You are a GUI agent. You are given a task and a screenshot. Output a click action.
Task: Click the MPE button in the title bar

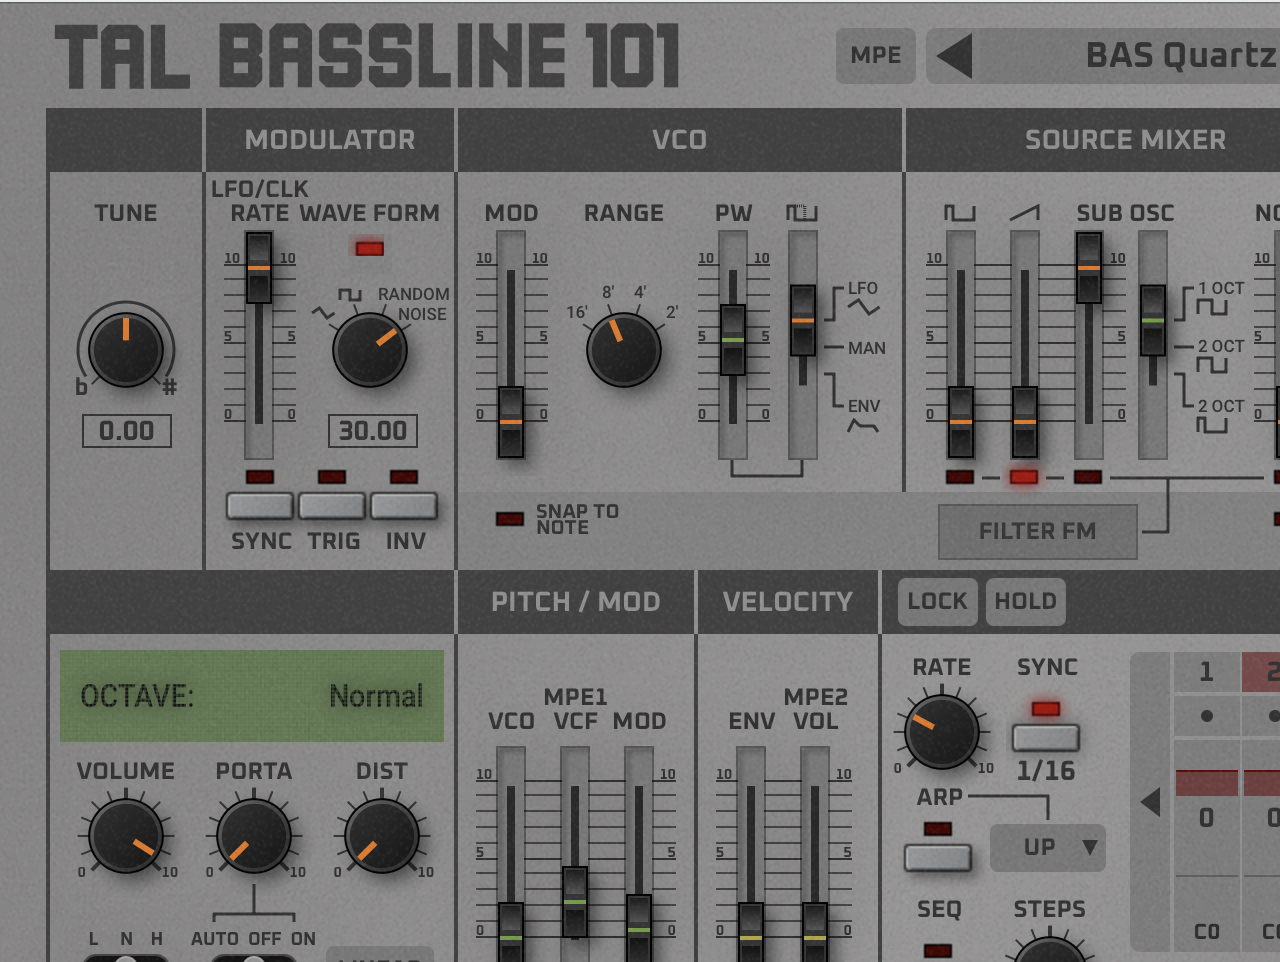click(875, 56)
